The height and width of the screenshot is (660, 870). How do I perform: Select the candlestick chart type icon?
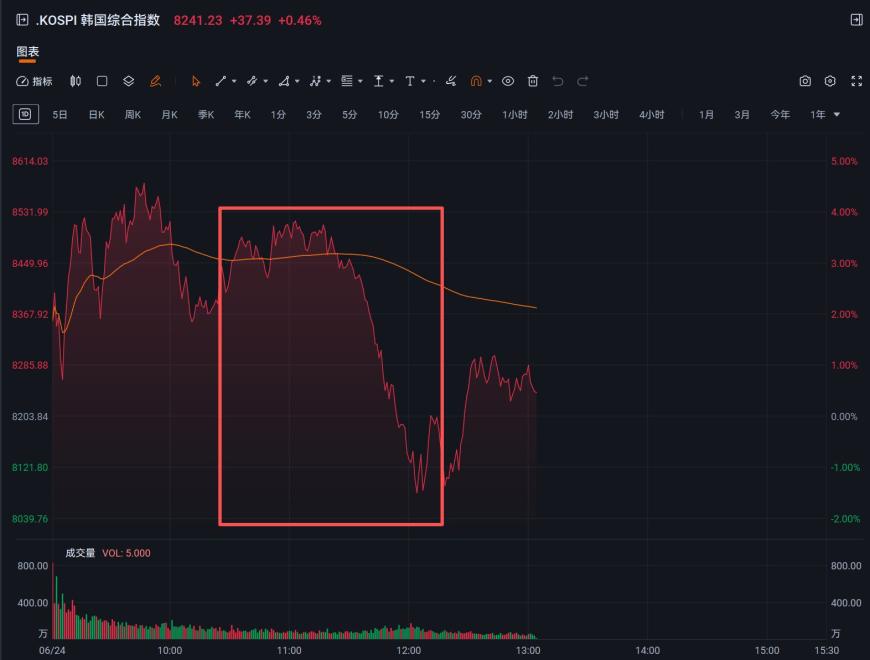click(x=75, y=82)
